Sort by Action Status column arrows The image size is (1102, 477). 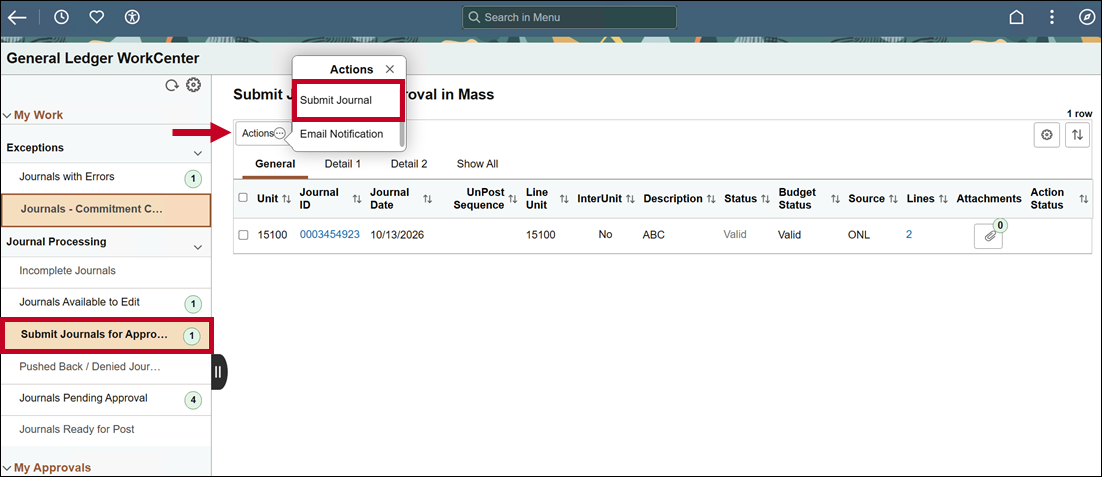pos(1083,199)
